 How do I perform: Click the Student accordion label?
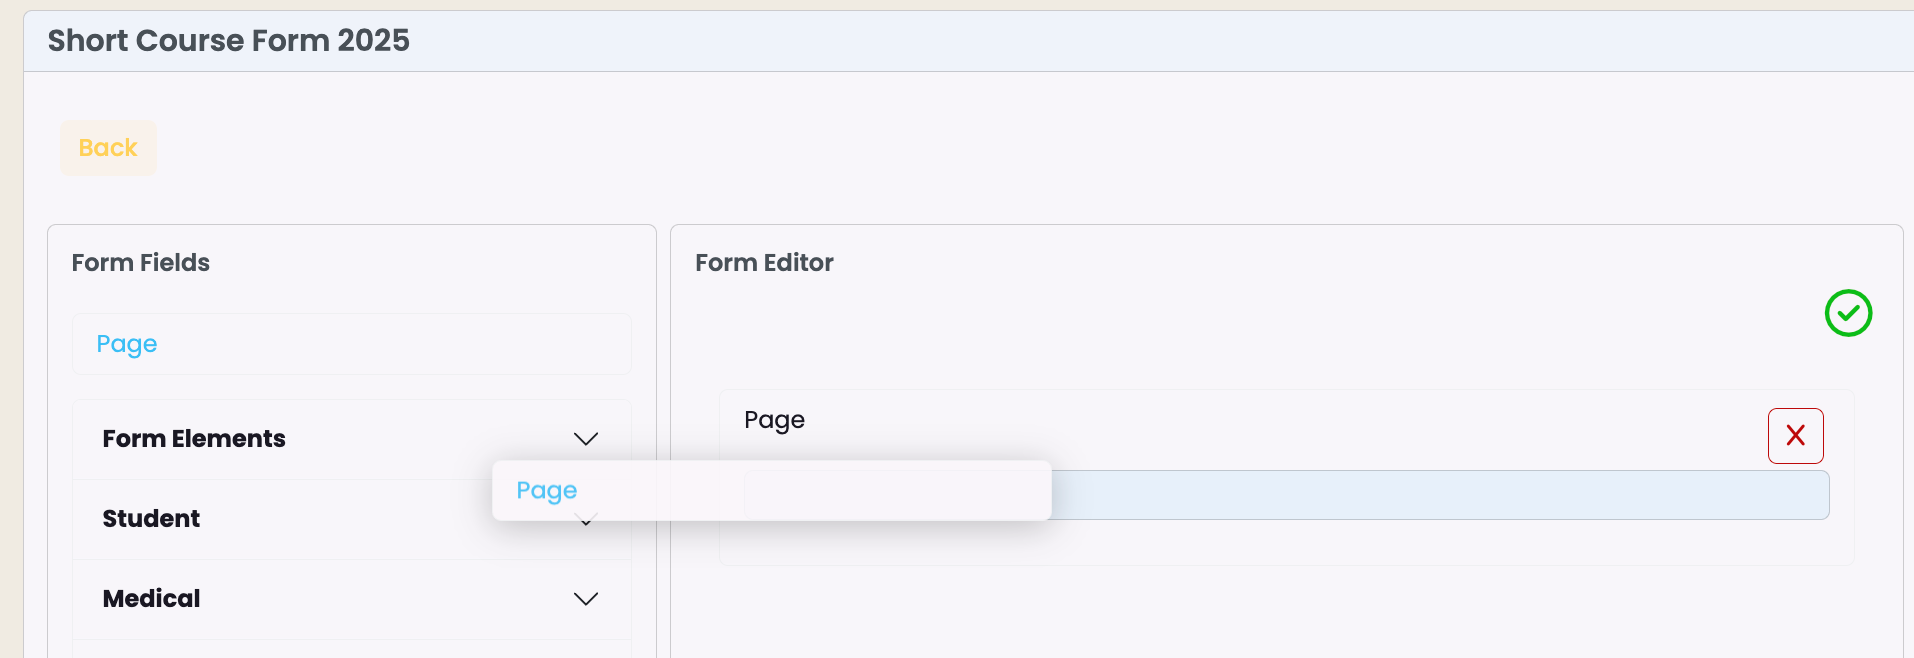[151, 519]
